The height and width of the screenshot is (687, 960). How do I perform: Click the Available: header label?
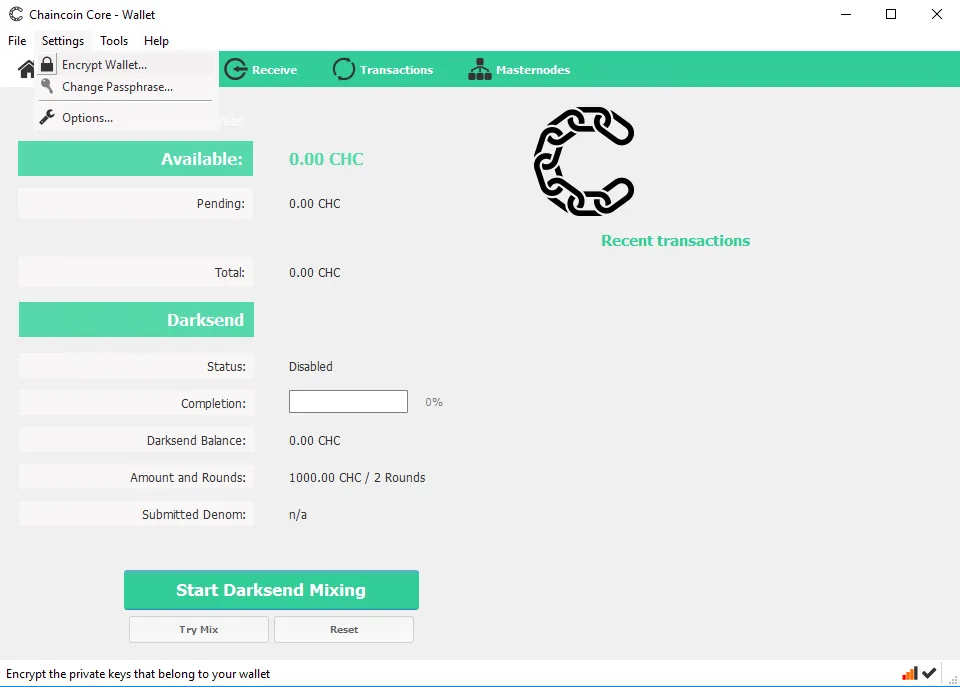(x=135, y=159)
